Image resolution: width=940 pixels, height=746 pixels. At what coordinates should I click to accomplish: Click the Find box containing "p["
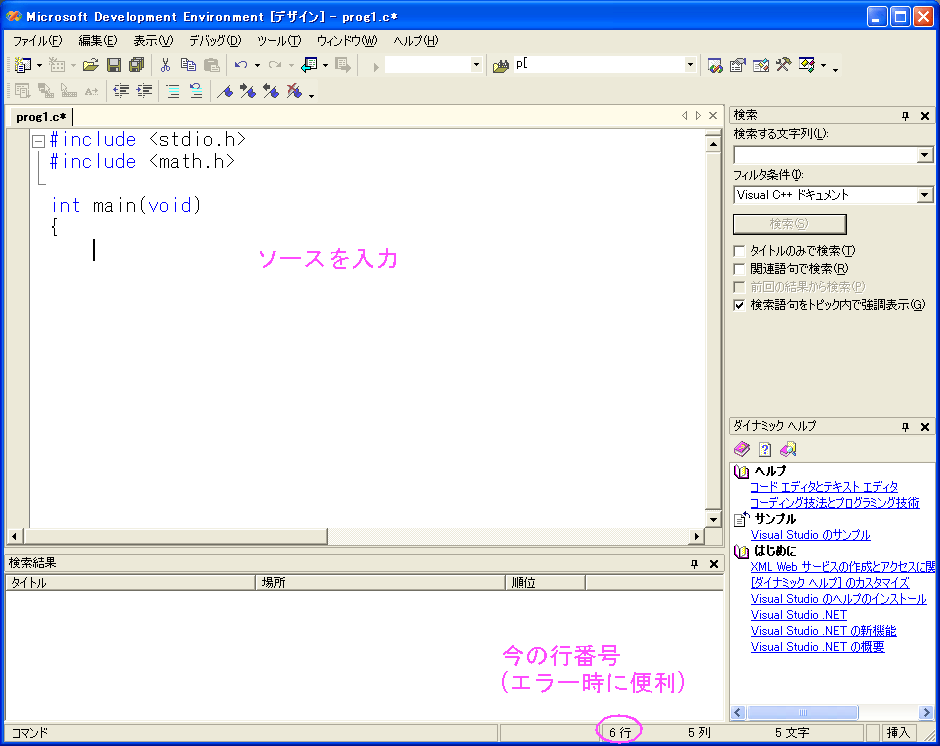click(x=598, y=64)
